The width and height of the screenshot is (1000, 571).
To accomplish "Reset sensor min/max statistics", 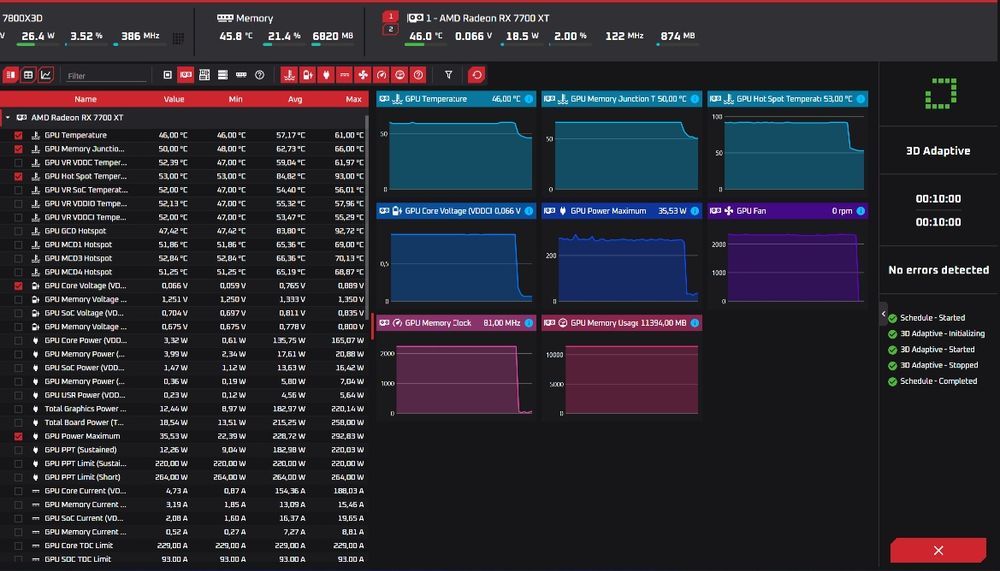I will pos(476,75).
